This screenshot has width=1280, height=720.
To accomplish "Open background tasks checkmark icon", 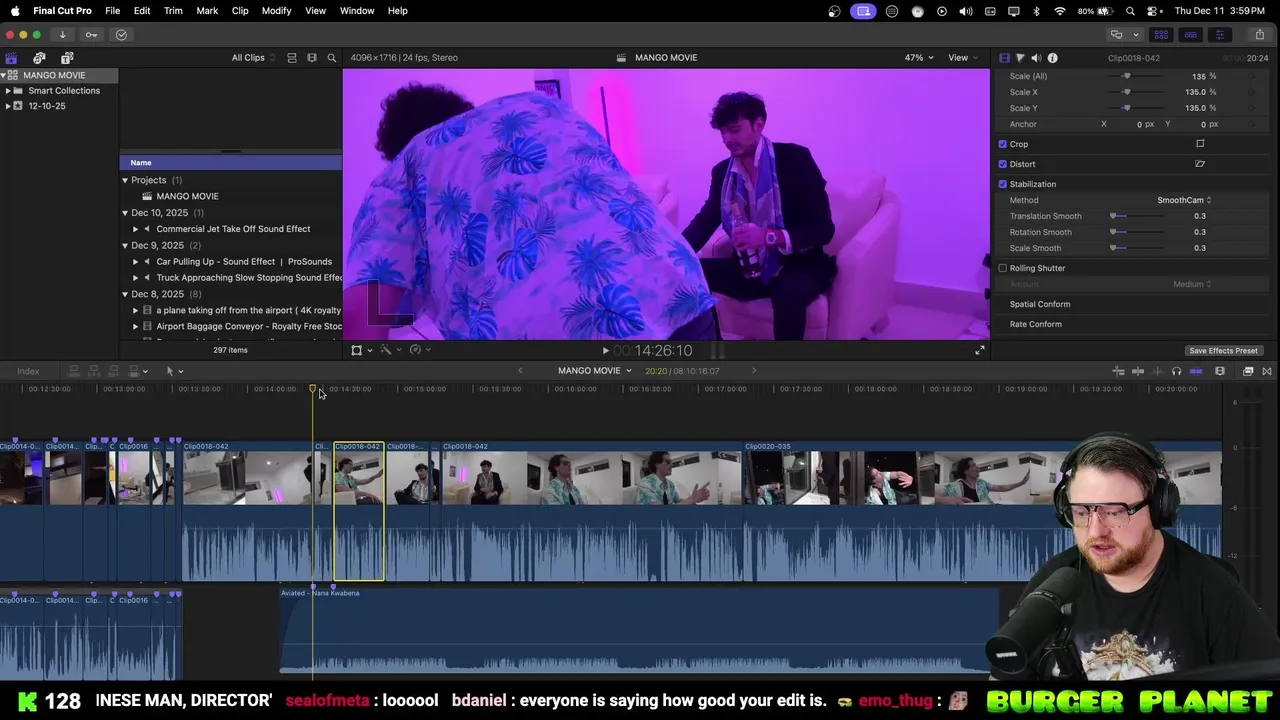I will click(121, 35).
